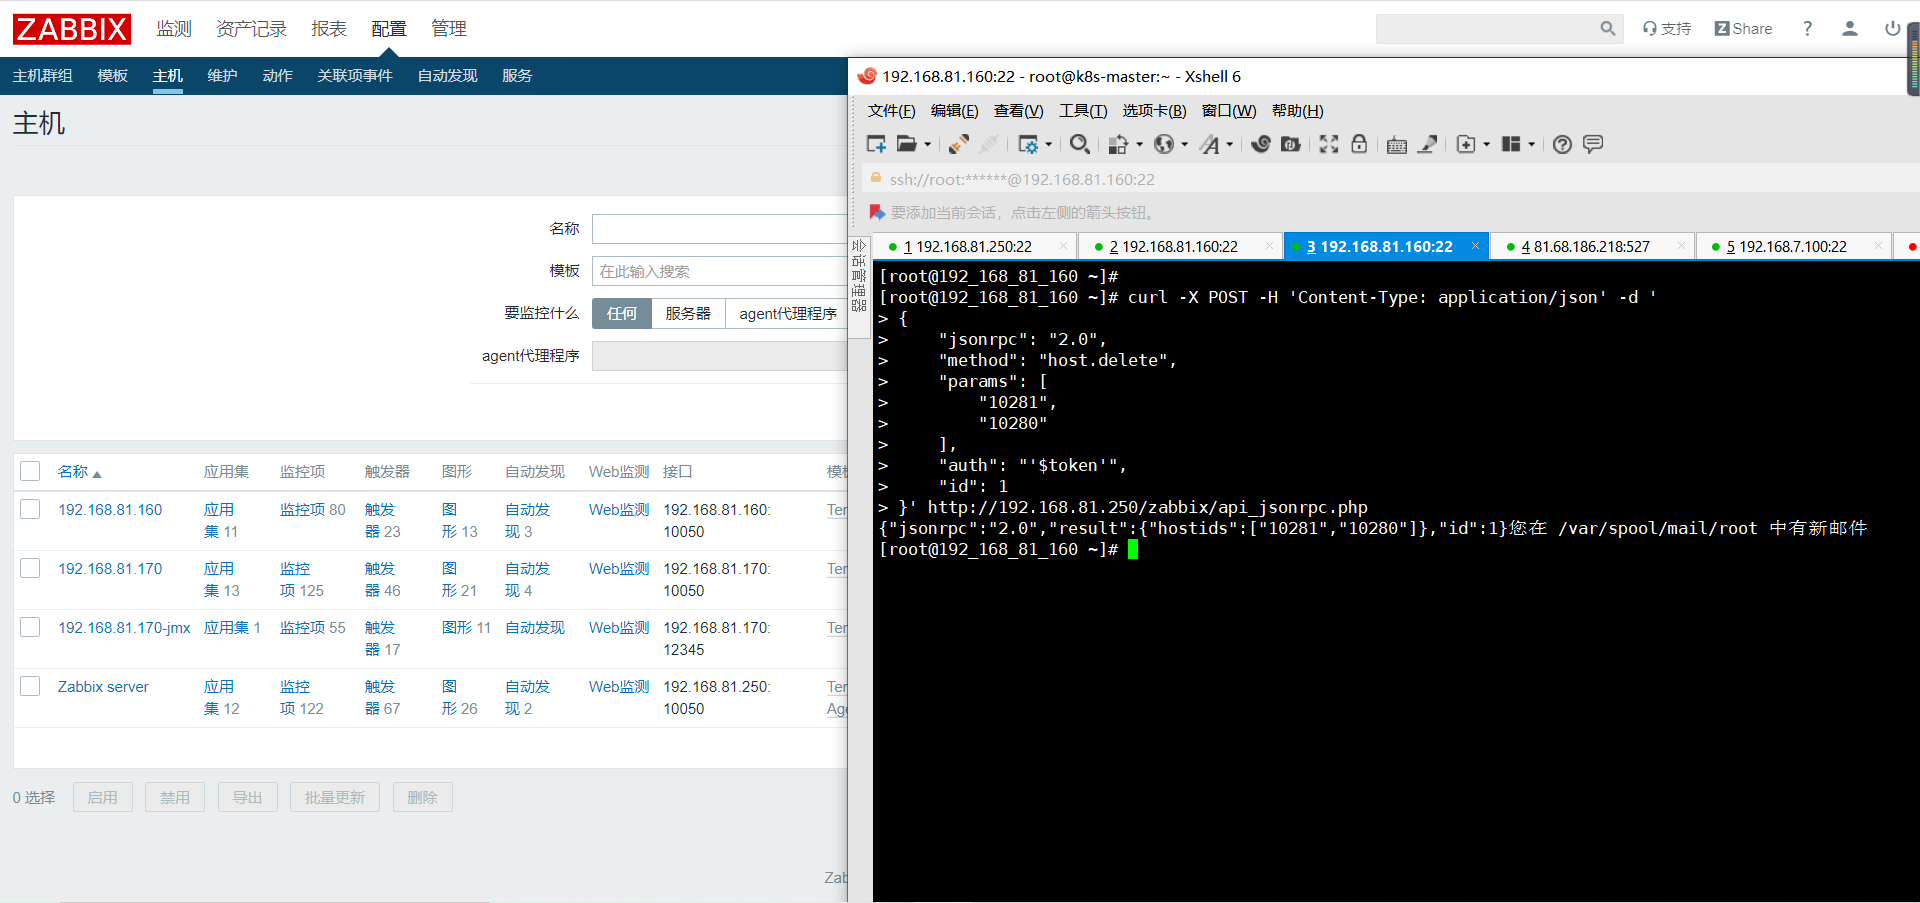Viewport: 1920px width, 903px height.
Task: Tick the select-all checkbox in hosts table header
Action: (x=30, y=471)
